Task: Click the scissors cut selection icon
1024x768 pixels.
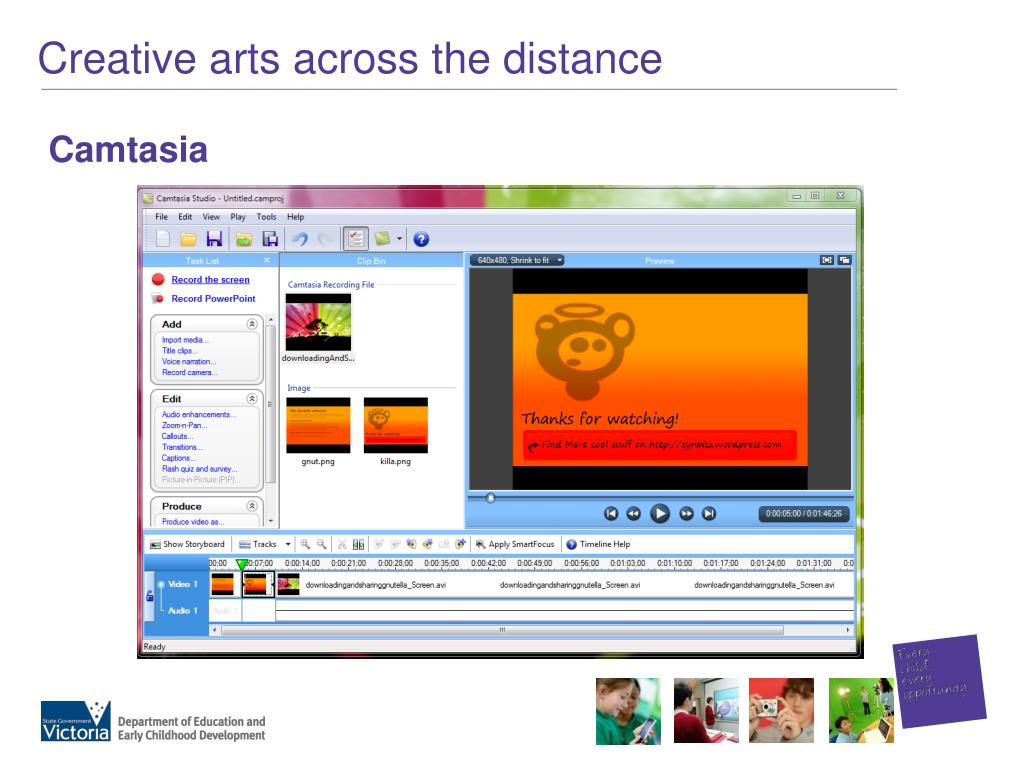Action: (x=342, y=544)
